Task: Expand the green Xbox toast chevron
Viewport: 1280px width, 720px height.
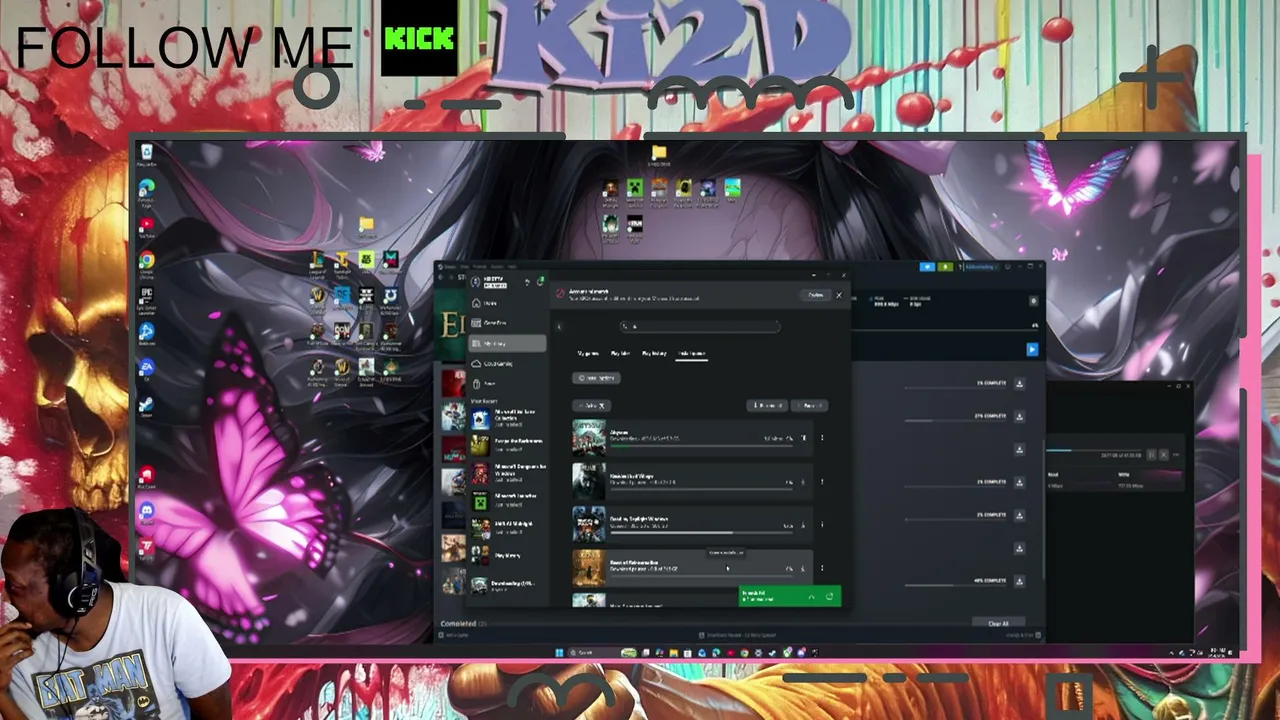Action: [x=811, y=597]
